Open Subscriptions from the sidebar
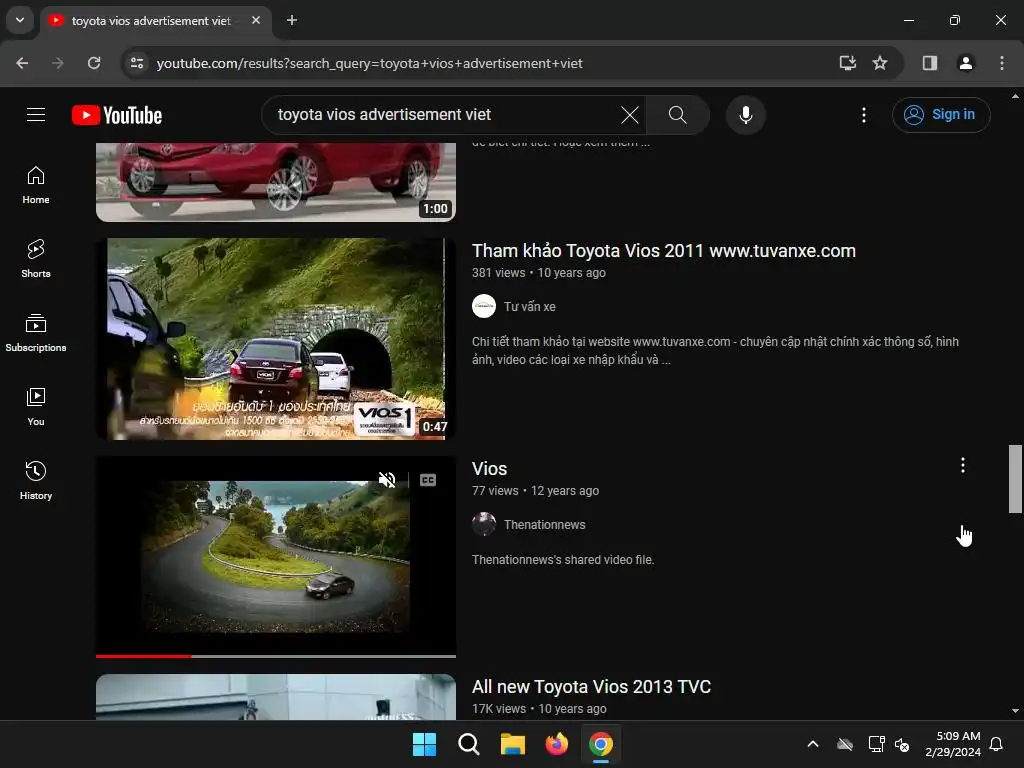Image resolution: width=1024 pixels, height=768 pixels. coord(36,333)
